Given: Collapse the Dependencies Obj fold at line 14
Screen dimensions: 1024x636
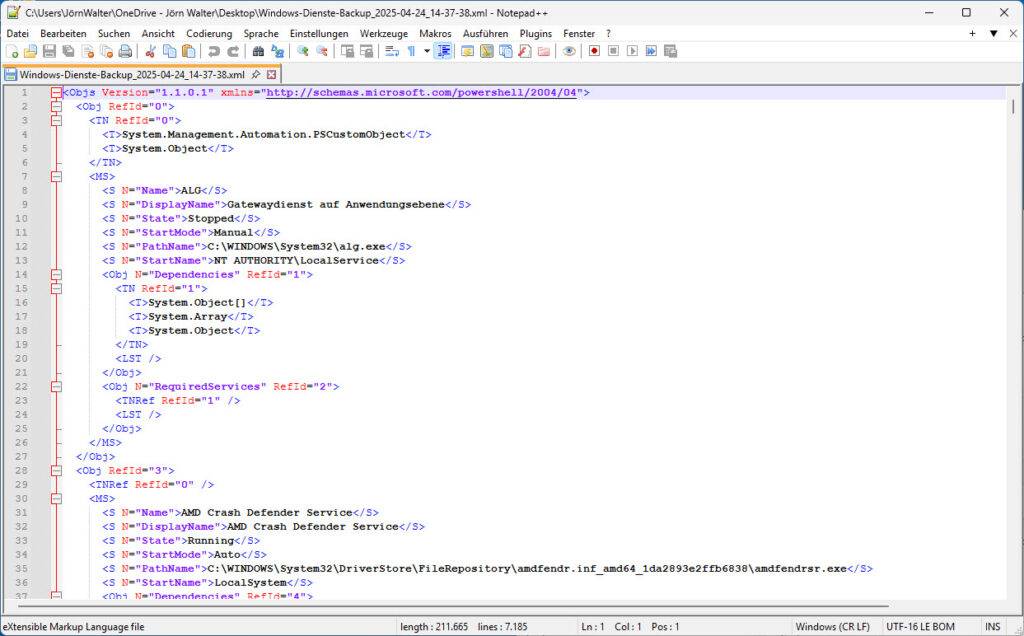Looking at the screenshot, I should point(54,274).
